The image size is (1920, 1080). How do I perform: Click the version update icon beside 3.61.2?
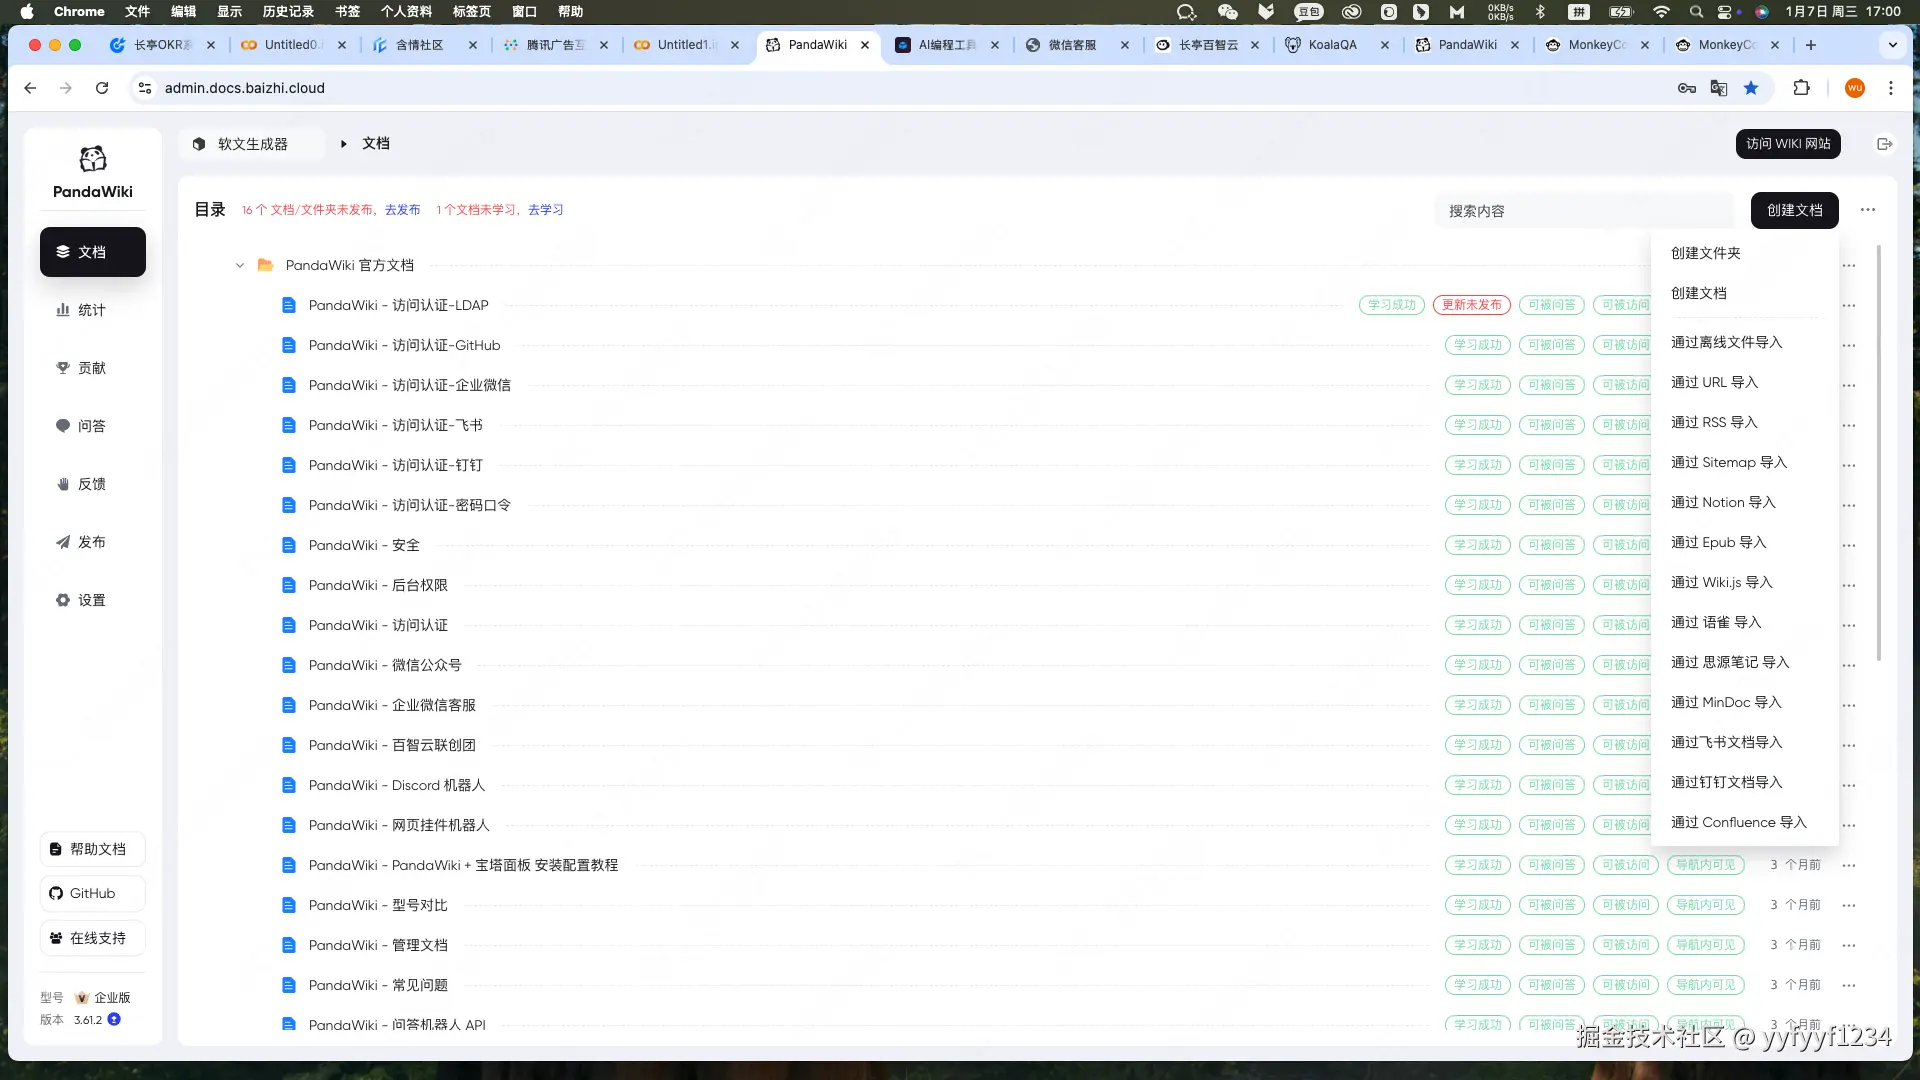[x=114, y=1019]
